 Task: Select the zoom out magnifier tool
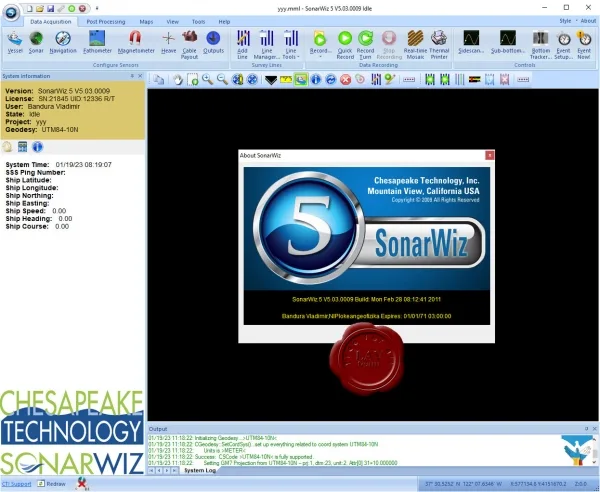point(222,80)
